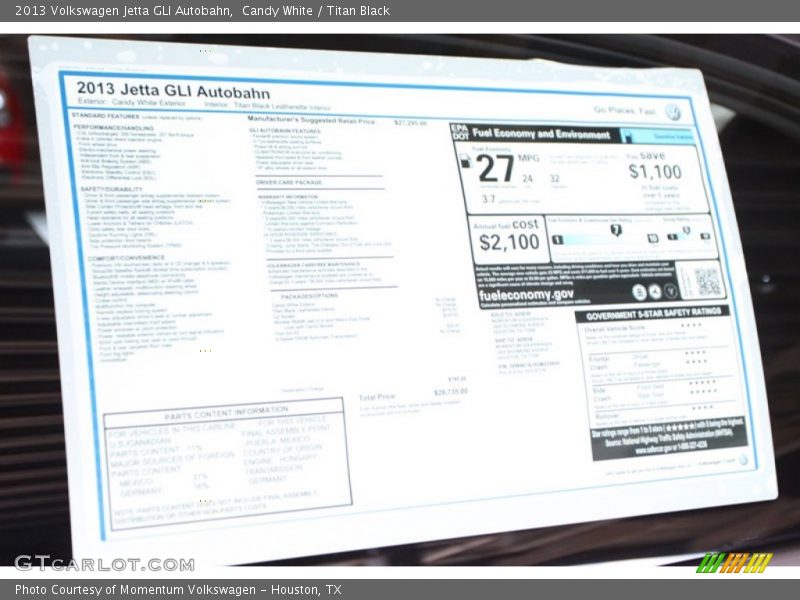Click the 'GOVERNMENT 5-STAR SAFETY RATINGS' header

click(653, 314)
